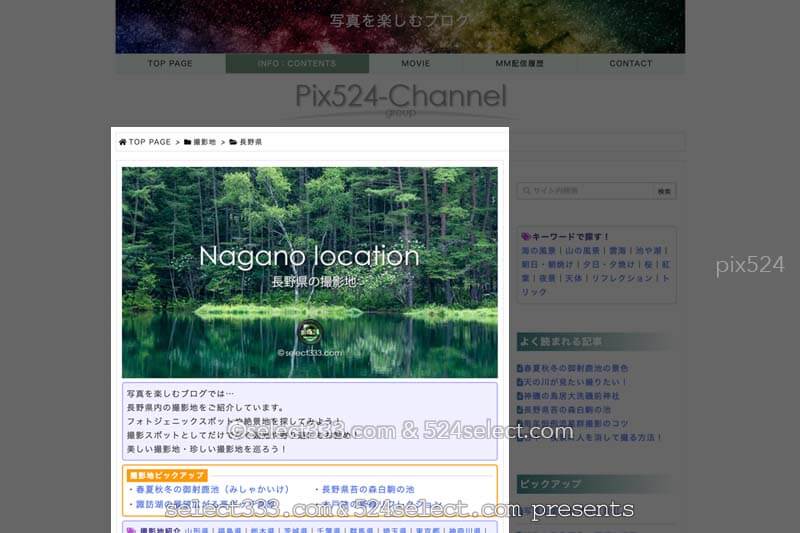The height and width of the screenshot is (533, 800).
Task: Switch to the INFO : CONTENTS tab
Action: tap(297, 64)
